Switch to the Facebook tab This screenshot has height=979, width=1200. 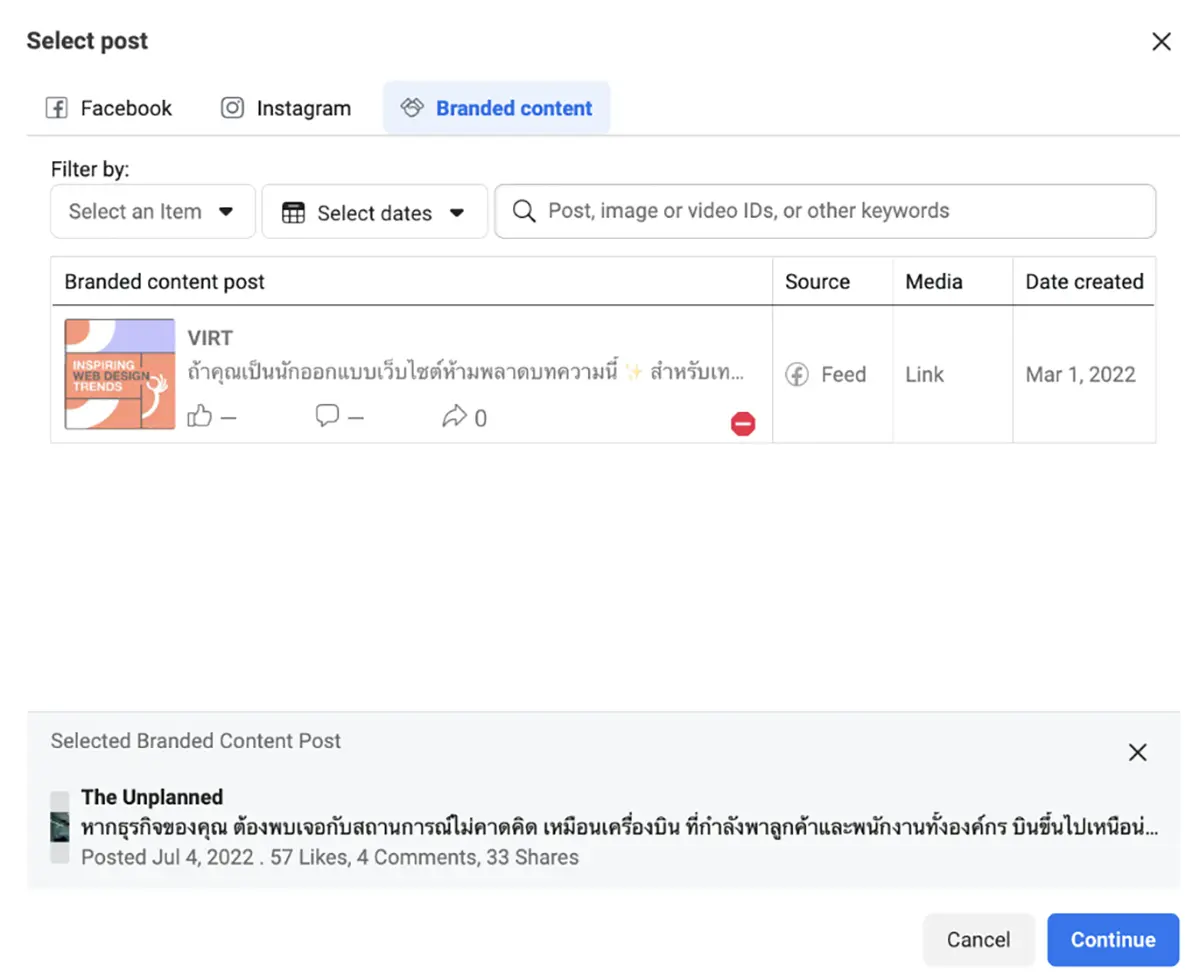108,107
